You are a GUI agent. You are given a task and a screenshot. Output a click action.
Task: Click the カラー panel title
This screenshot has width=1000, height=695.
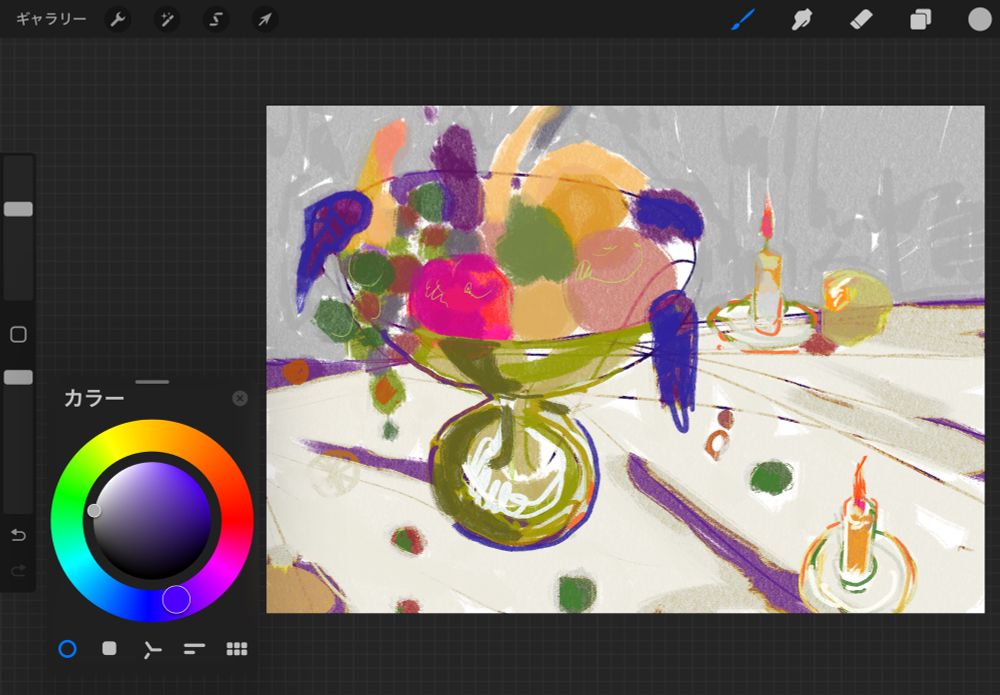tap(94, 399)
